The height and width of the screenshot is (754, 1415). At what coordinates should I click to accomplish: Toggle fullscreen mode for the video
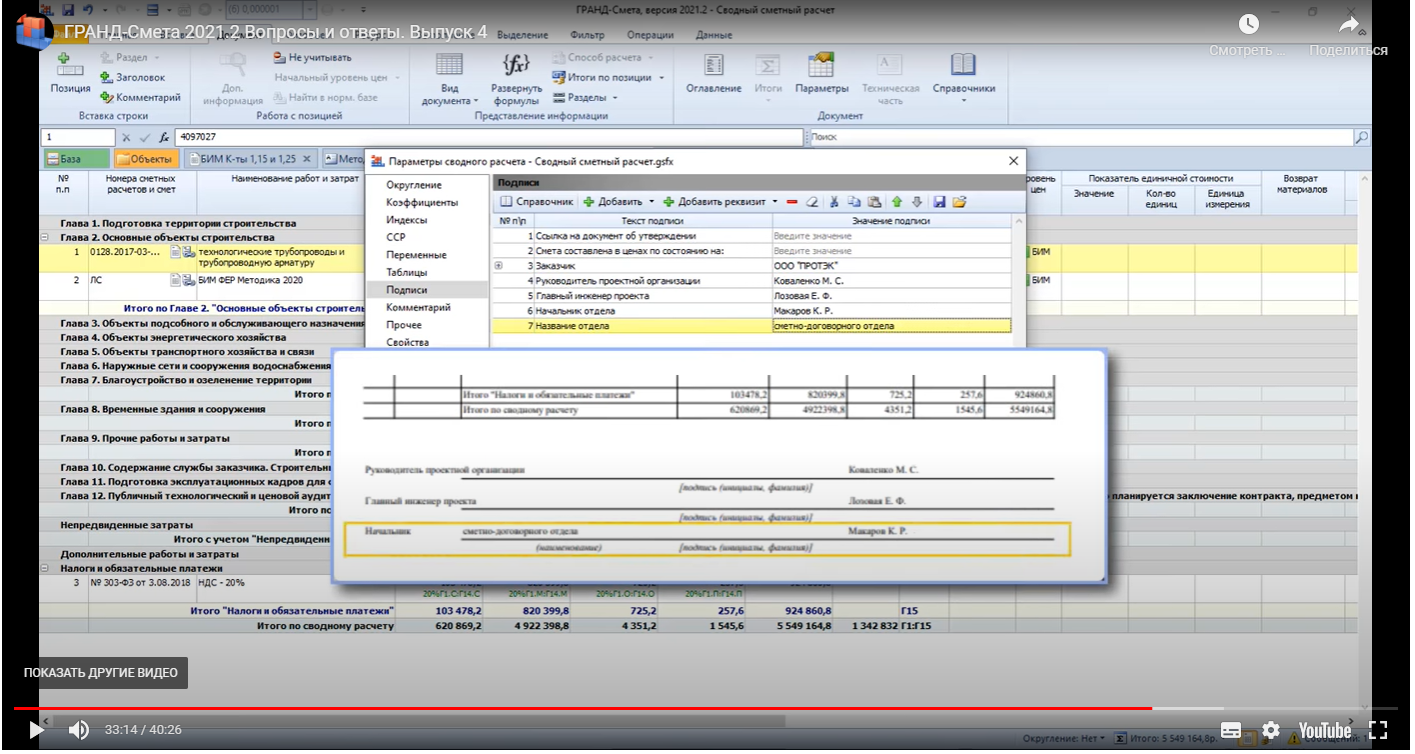1378,730
